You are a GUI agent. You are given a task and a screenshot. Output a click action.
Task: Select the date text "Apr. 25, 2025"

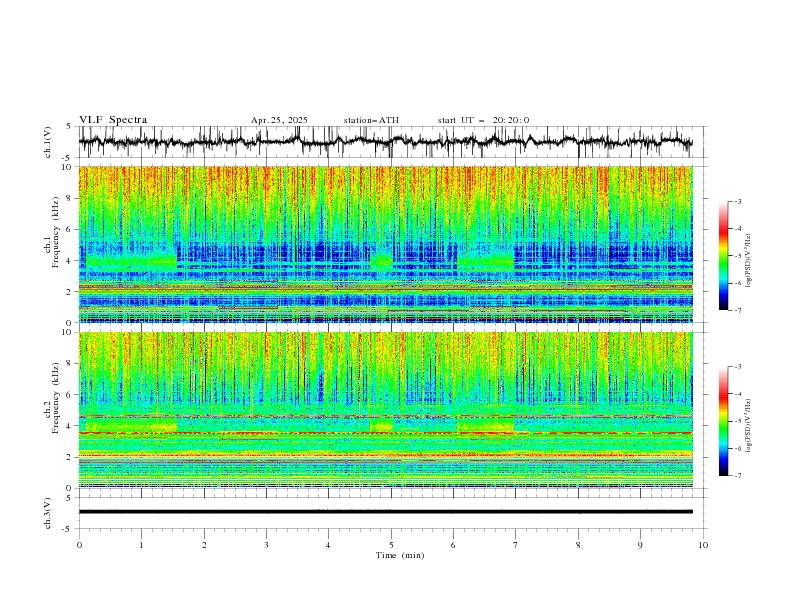(279, 120)
